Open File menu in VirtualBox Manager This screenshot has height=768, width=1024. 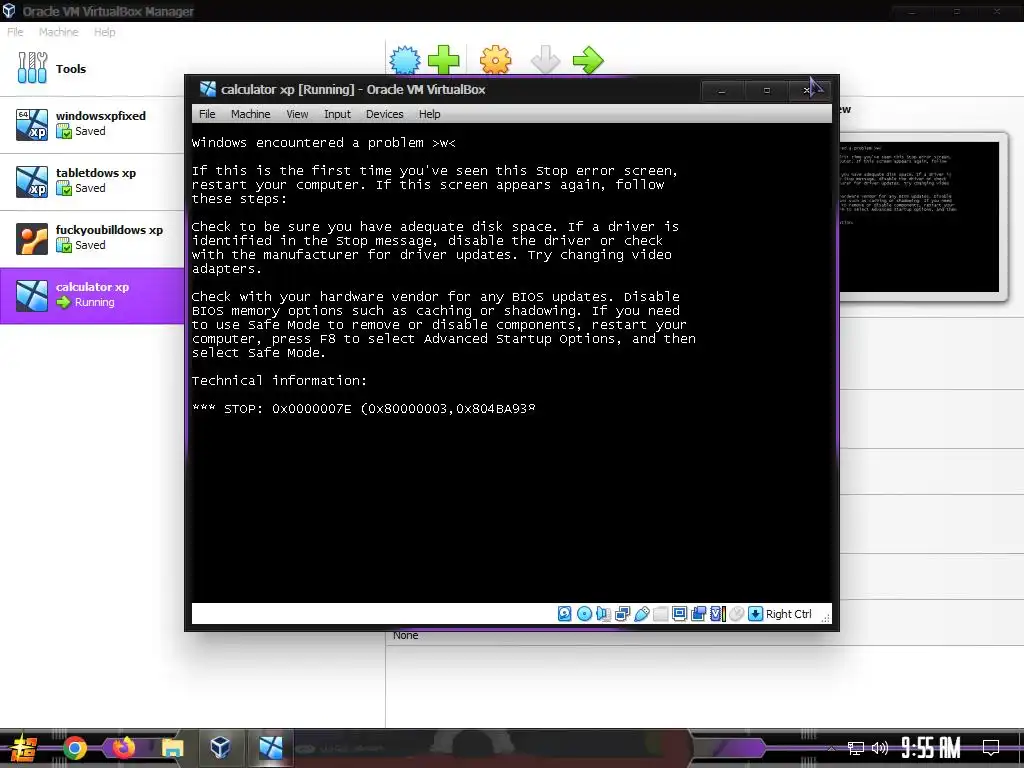(15, 32)
